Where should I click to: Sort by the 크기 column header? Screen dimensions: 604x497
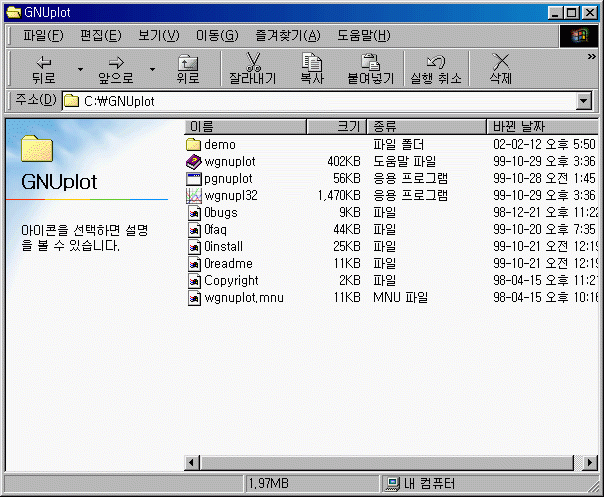pyautogui.click(x=336, y=126)
